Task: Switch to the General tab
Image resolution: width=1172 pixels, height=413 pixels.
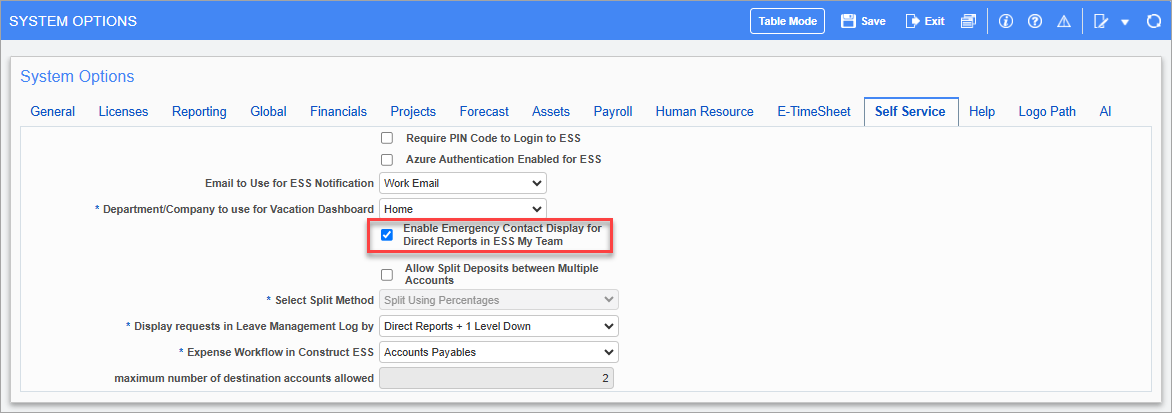Action: coord(52,111)
